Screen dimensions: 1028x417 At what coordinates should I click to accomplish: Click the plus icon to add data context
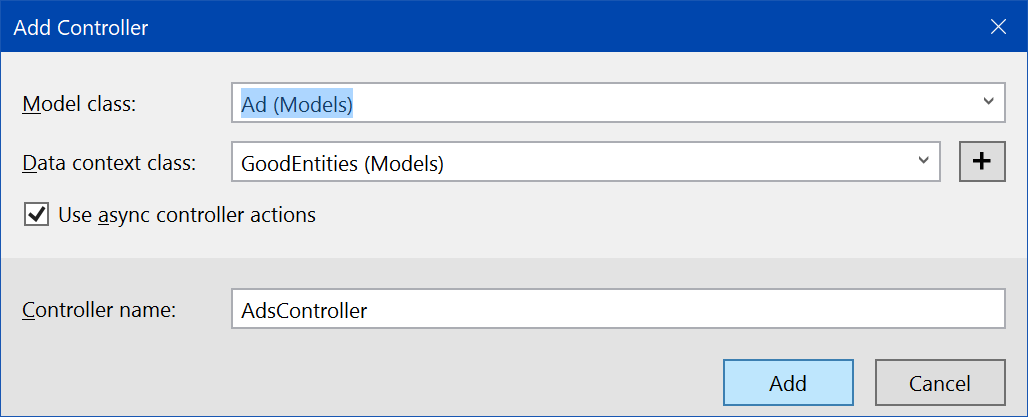pyautogui.click(x=981, y=162)
